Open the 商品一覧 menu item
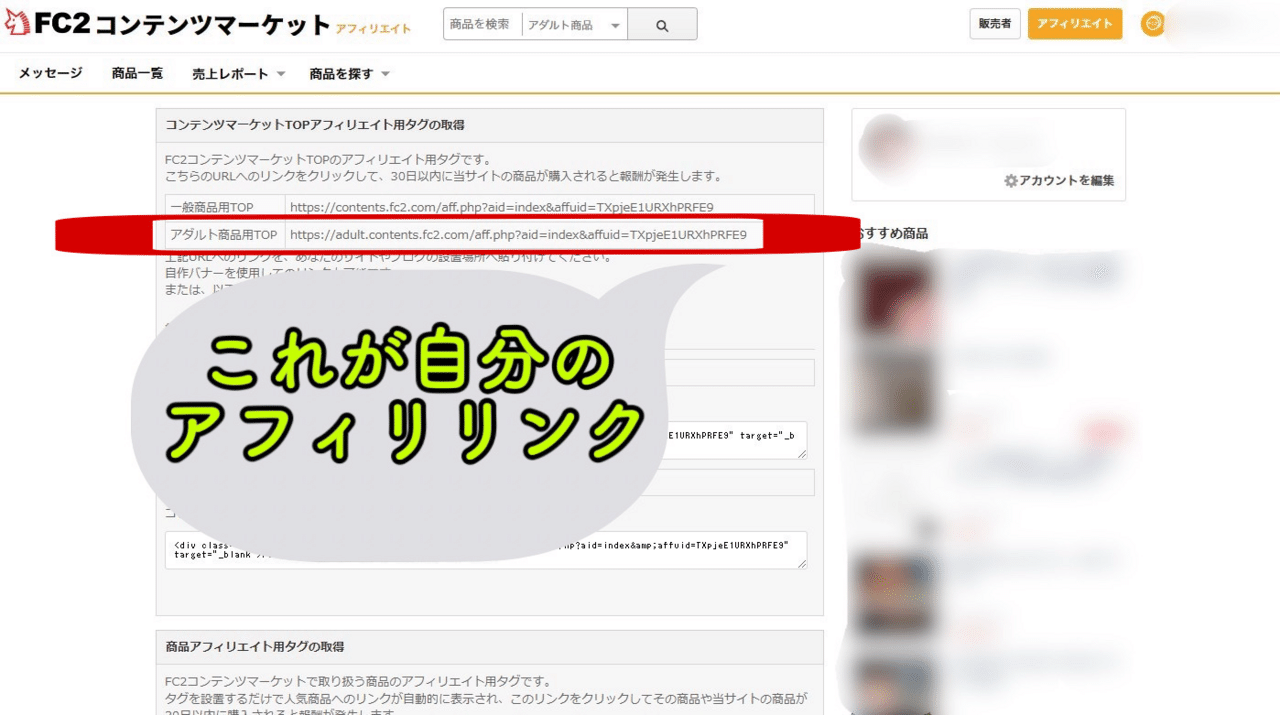 coord(137,73)
